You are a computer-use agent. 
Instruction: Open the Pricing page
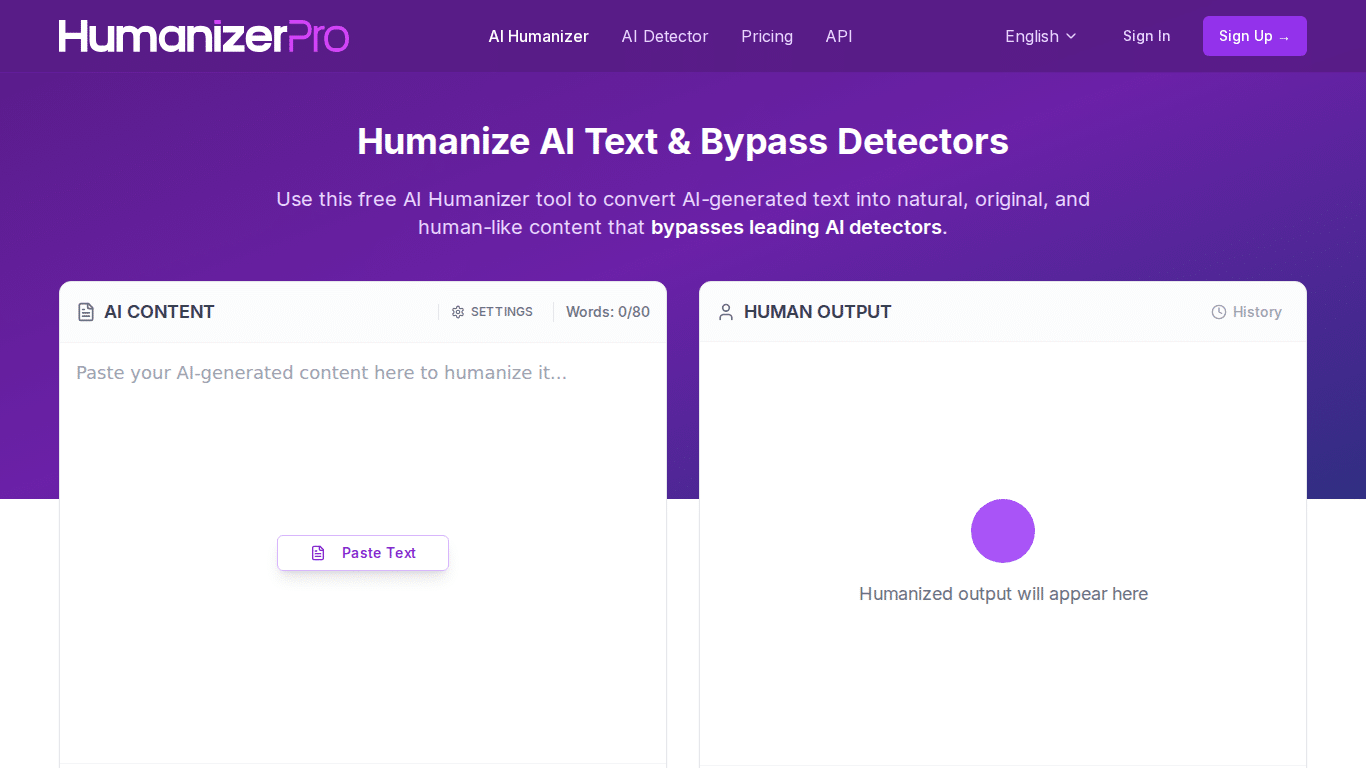click(766, 36)
